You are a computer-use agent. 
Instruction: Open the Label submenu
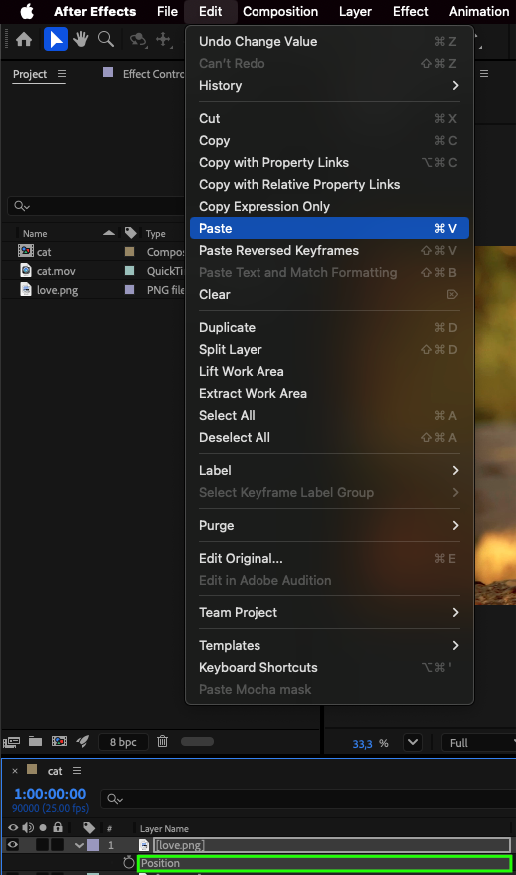[x=329, y=470]
